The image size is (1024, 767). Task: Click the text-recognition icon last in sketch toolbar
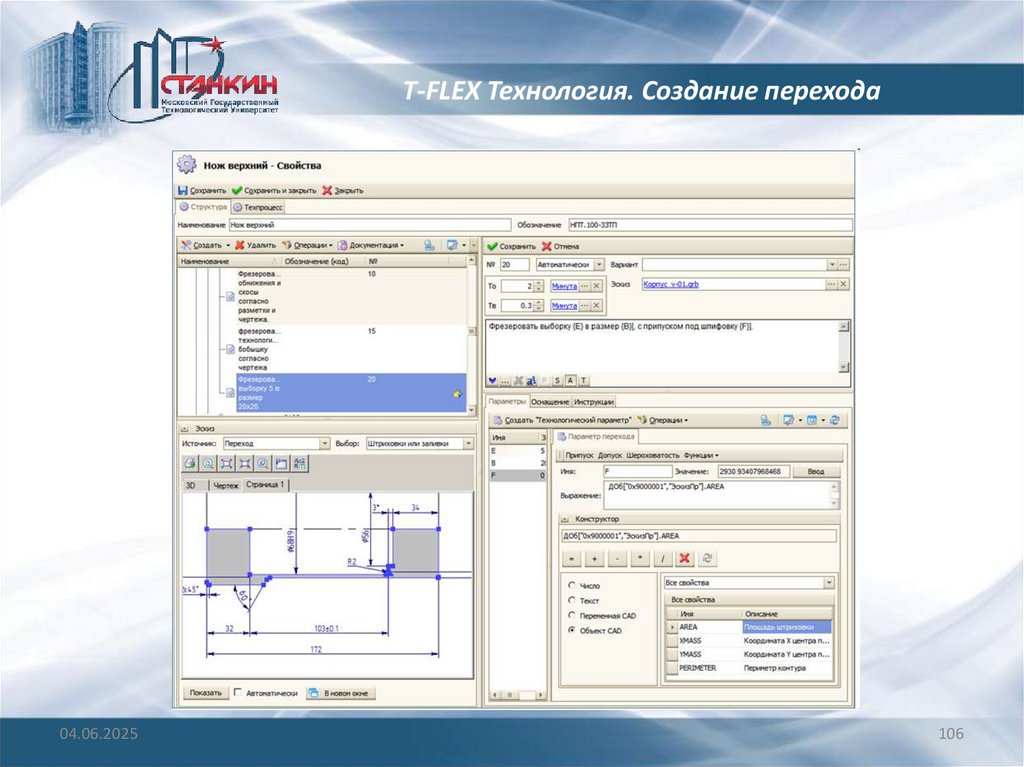[x=299, y=463]
